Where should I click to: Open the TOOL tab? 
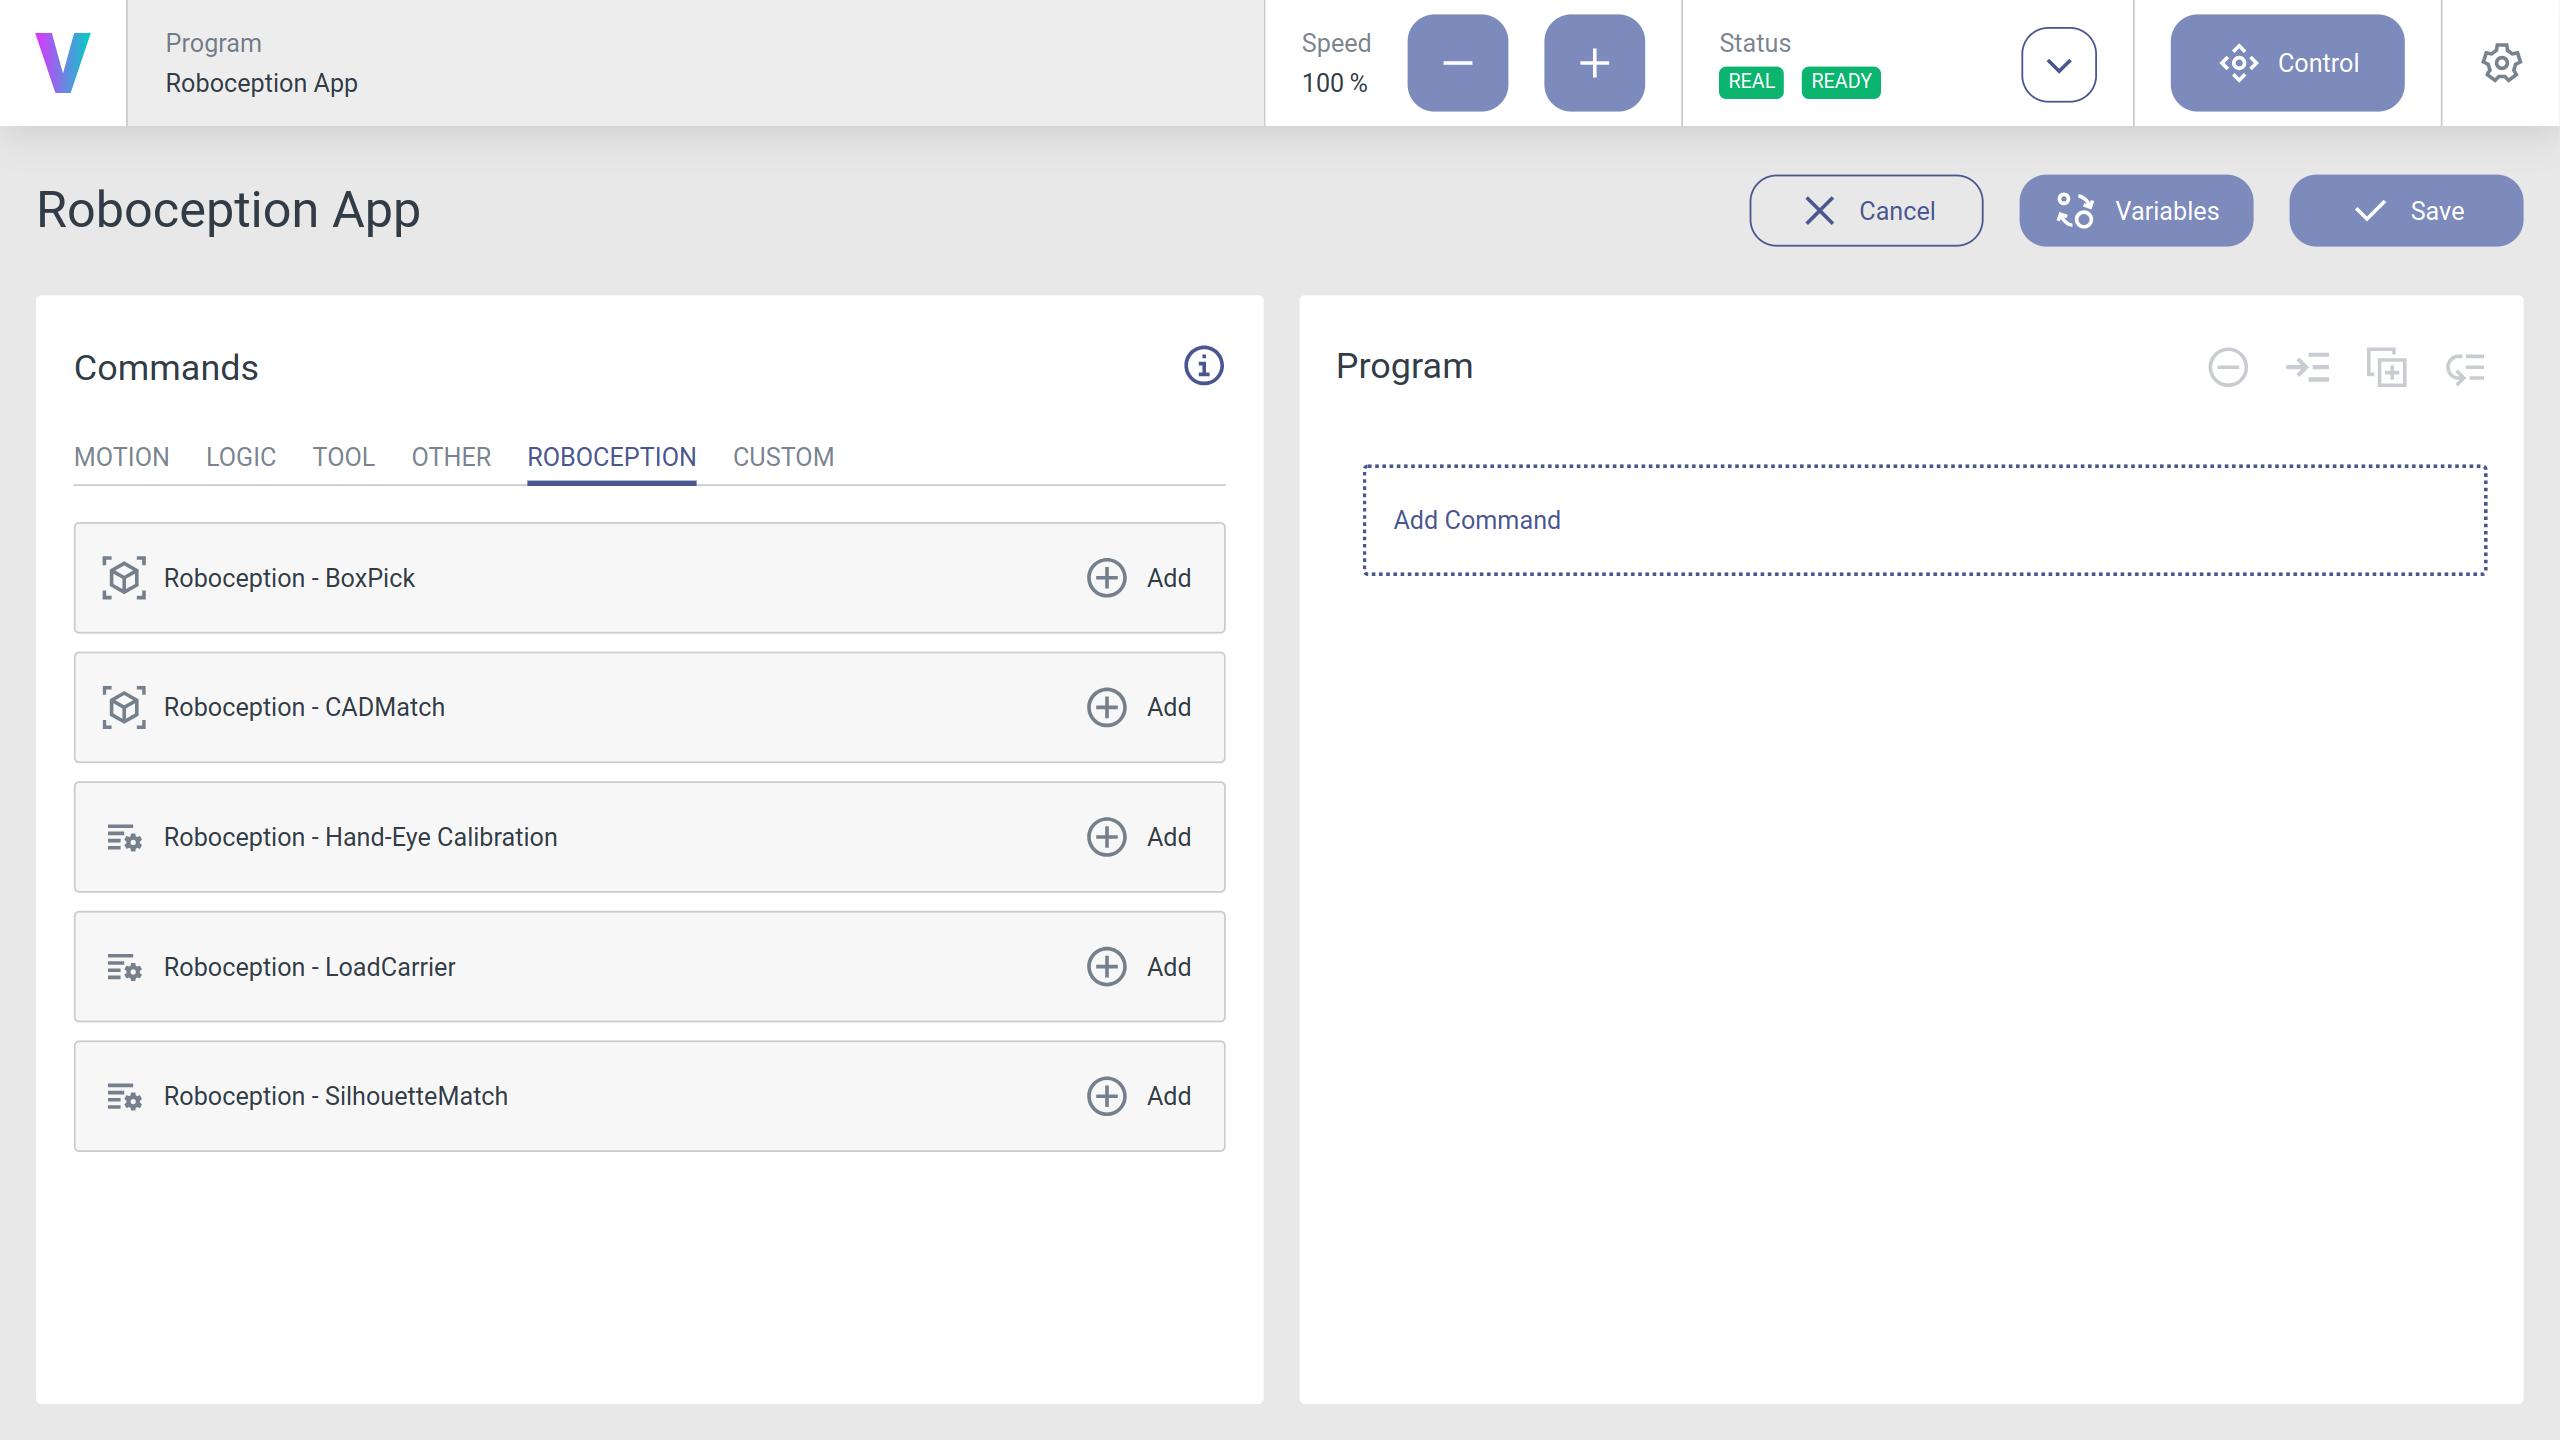point(344,457)
